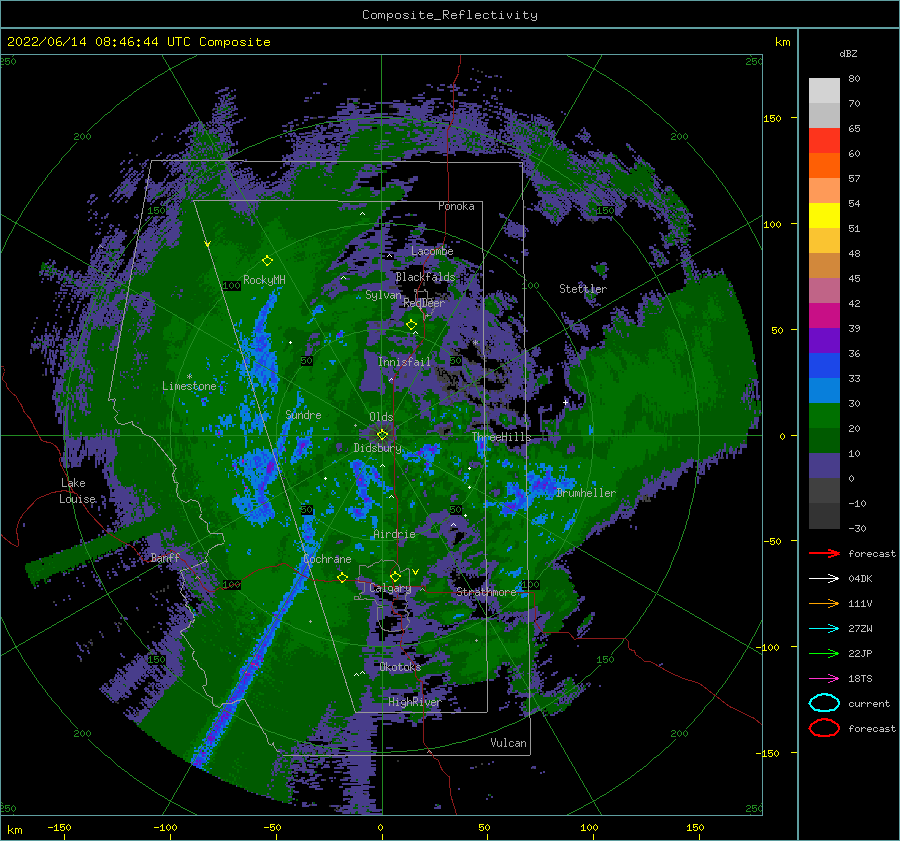Click the Drumheller city label
Viewport: 900px width, 841px height.
[586, 493]
